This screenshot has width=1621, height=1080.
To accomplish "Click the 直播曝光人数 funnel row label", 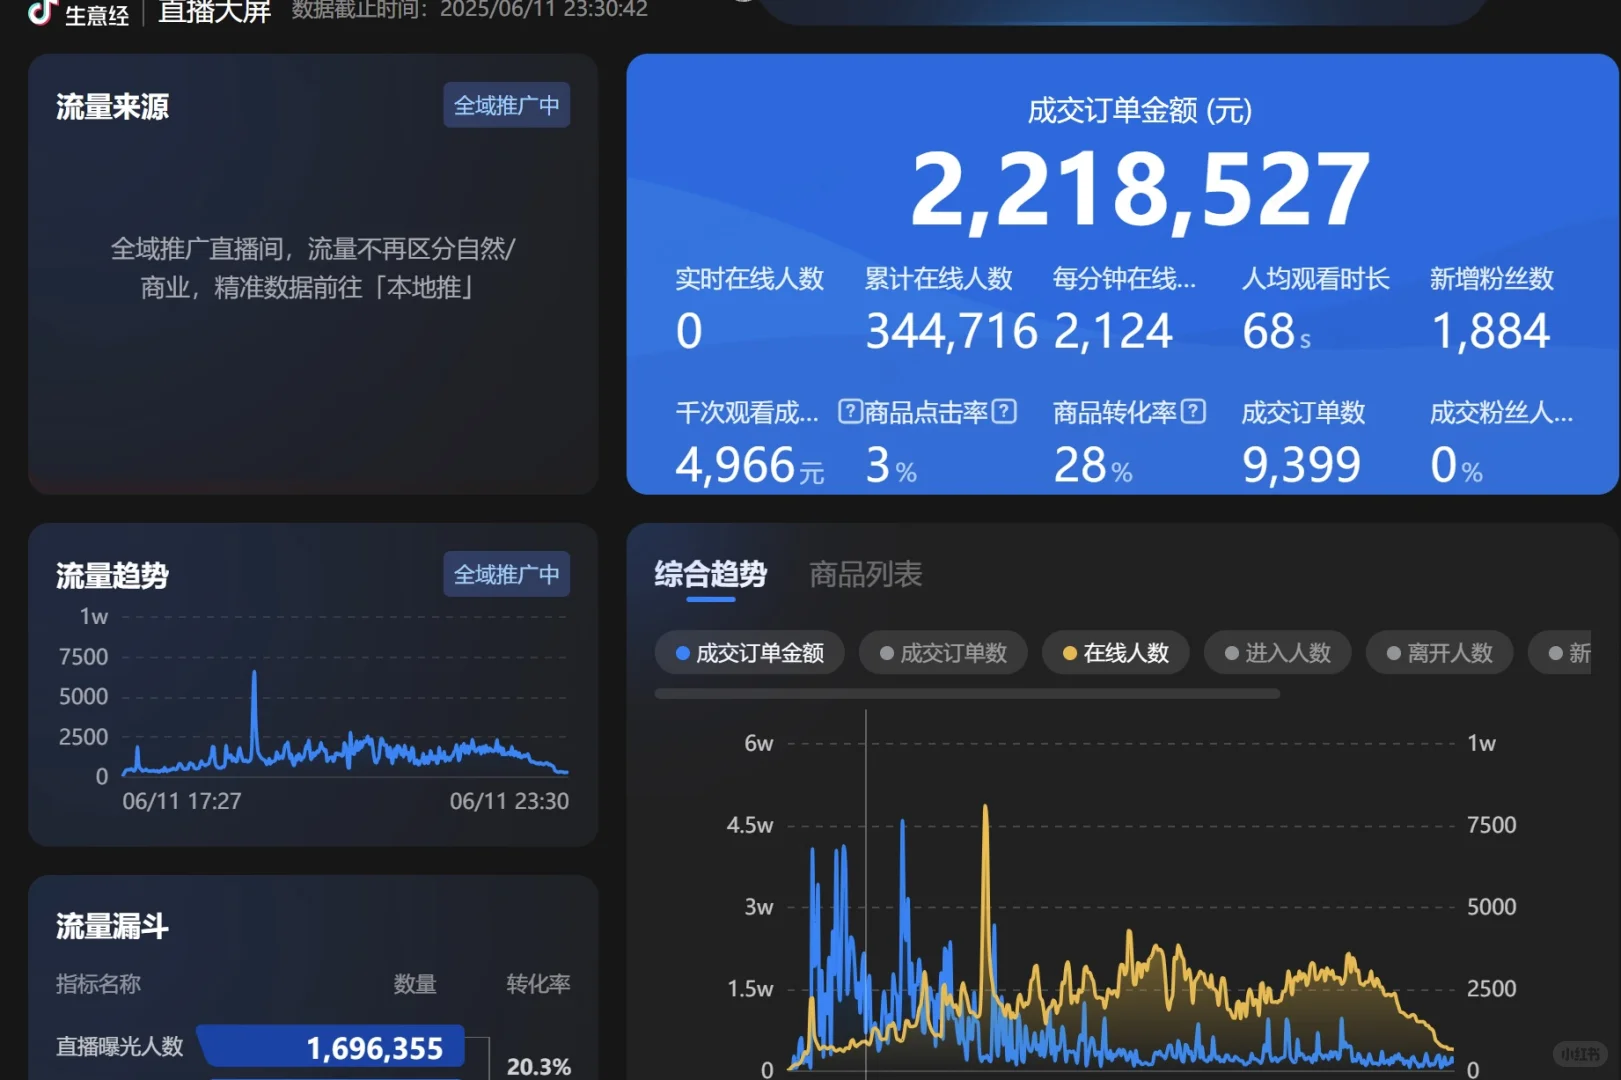I will click(120, 1047).
